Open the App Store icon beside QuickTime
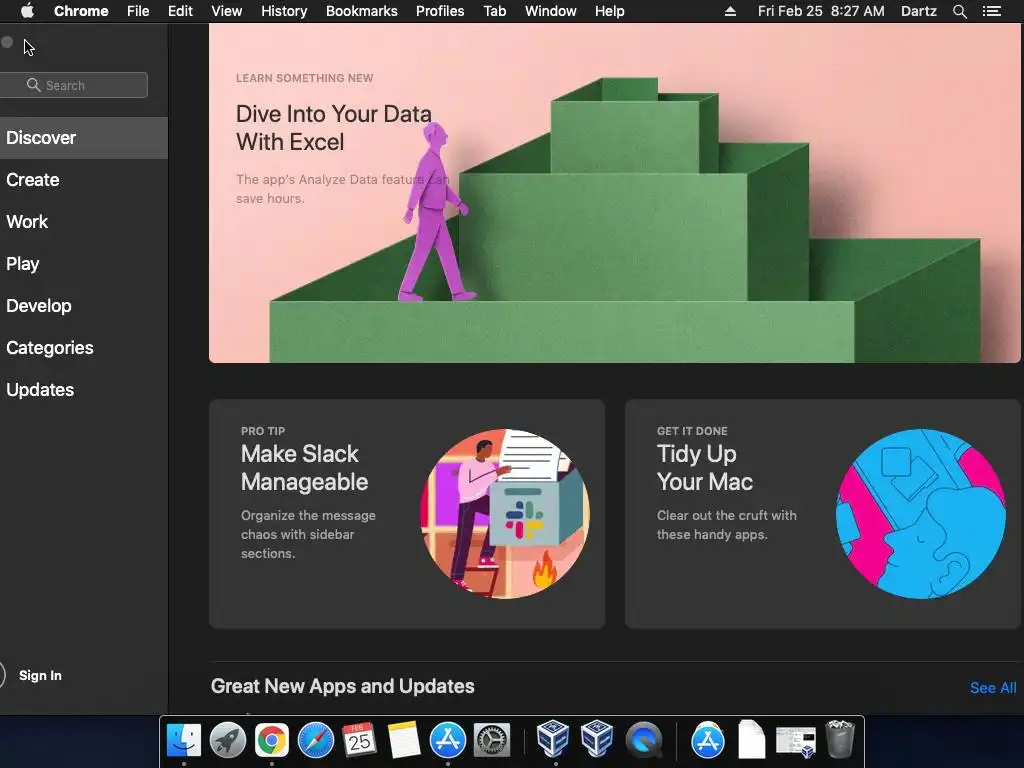The height and width of the screenshot is (768, 1024). (708, 740)
